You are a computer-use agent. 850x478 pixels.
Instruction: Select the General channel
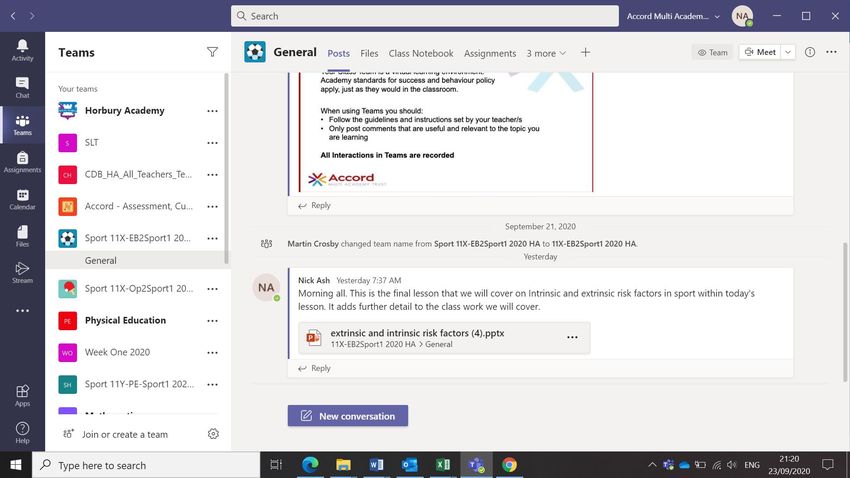tap(137, 260)
